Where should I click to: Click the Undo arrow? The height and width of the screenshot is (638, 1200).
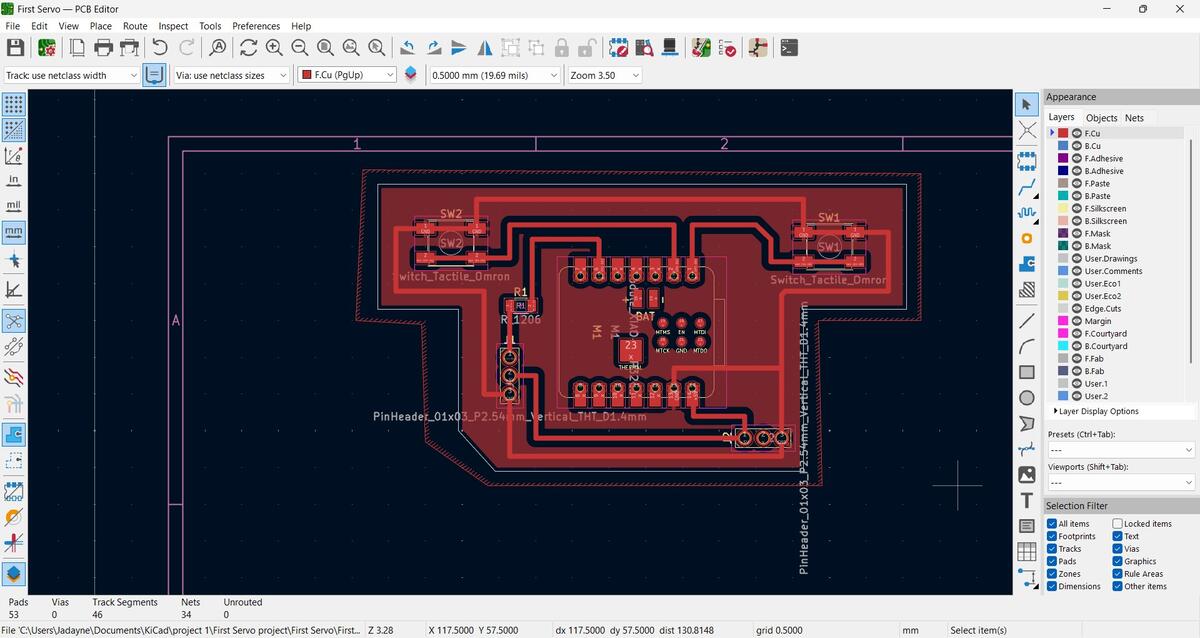point(160,47)
